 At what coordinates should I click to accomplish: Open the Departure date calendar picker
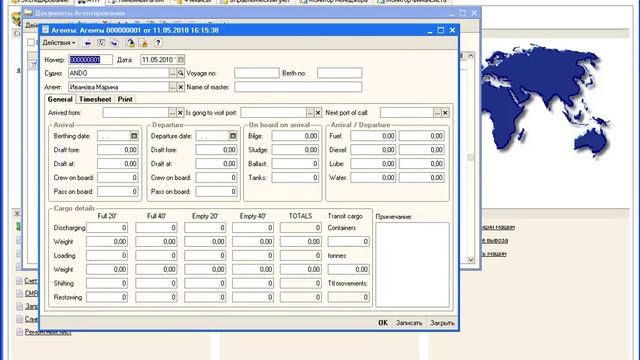(x=233, y=136)
